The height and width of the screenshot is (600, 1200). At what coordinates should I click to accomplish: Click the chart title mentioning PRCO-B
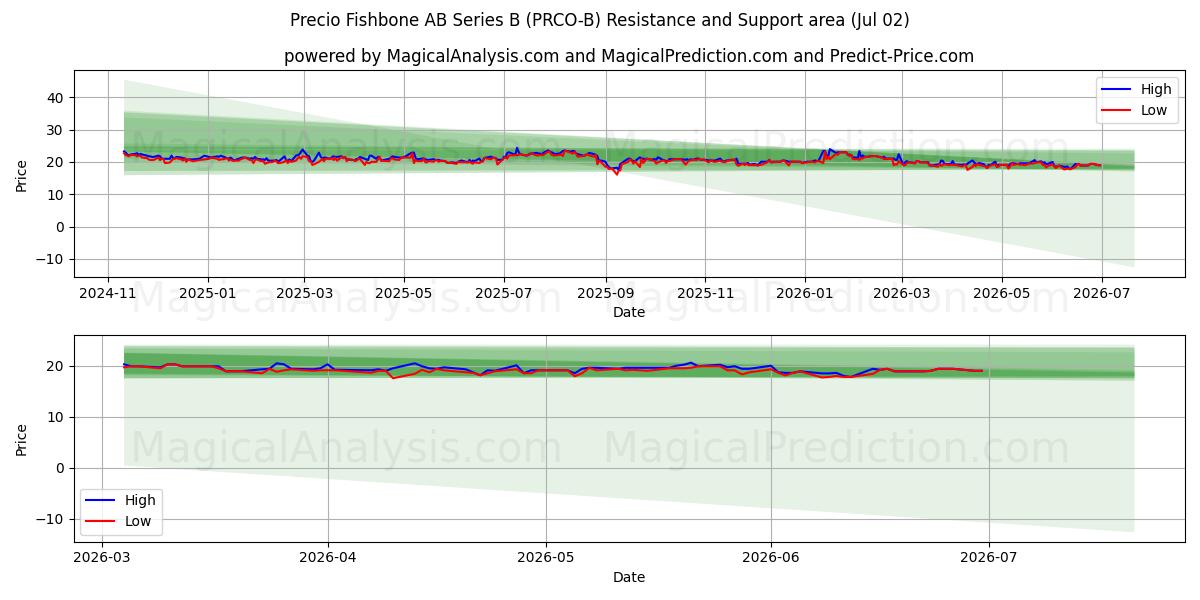600,20
